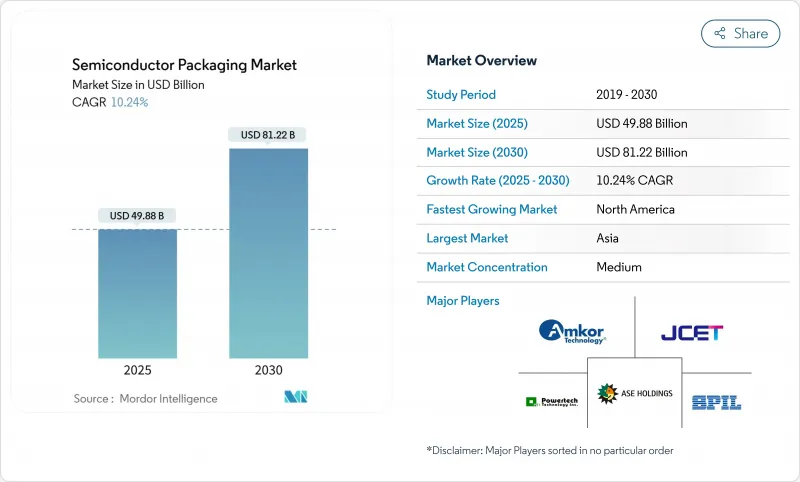Click the Share button
The width and height of the screenshot is (800, 482).
(740, 33)
